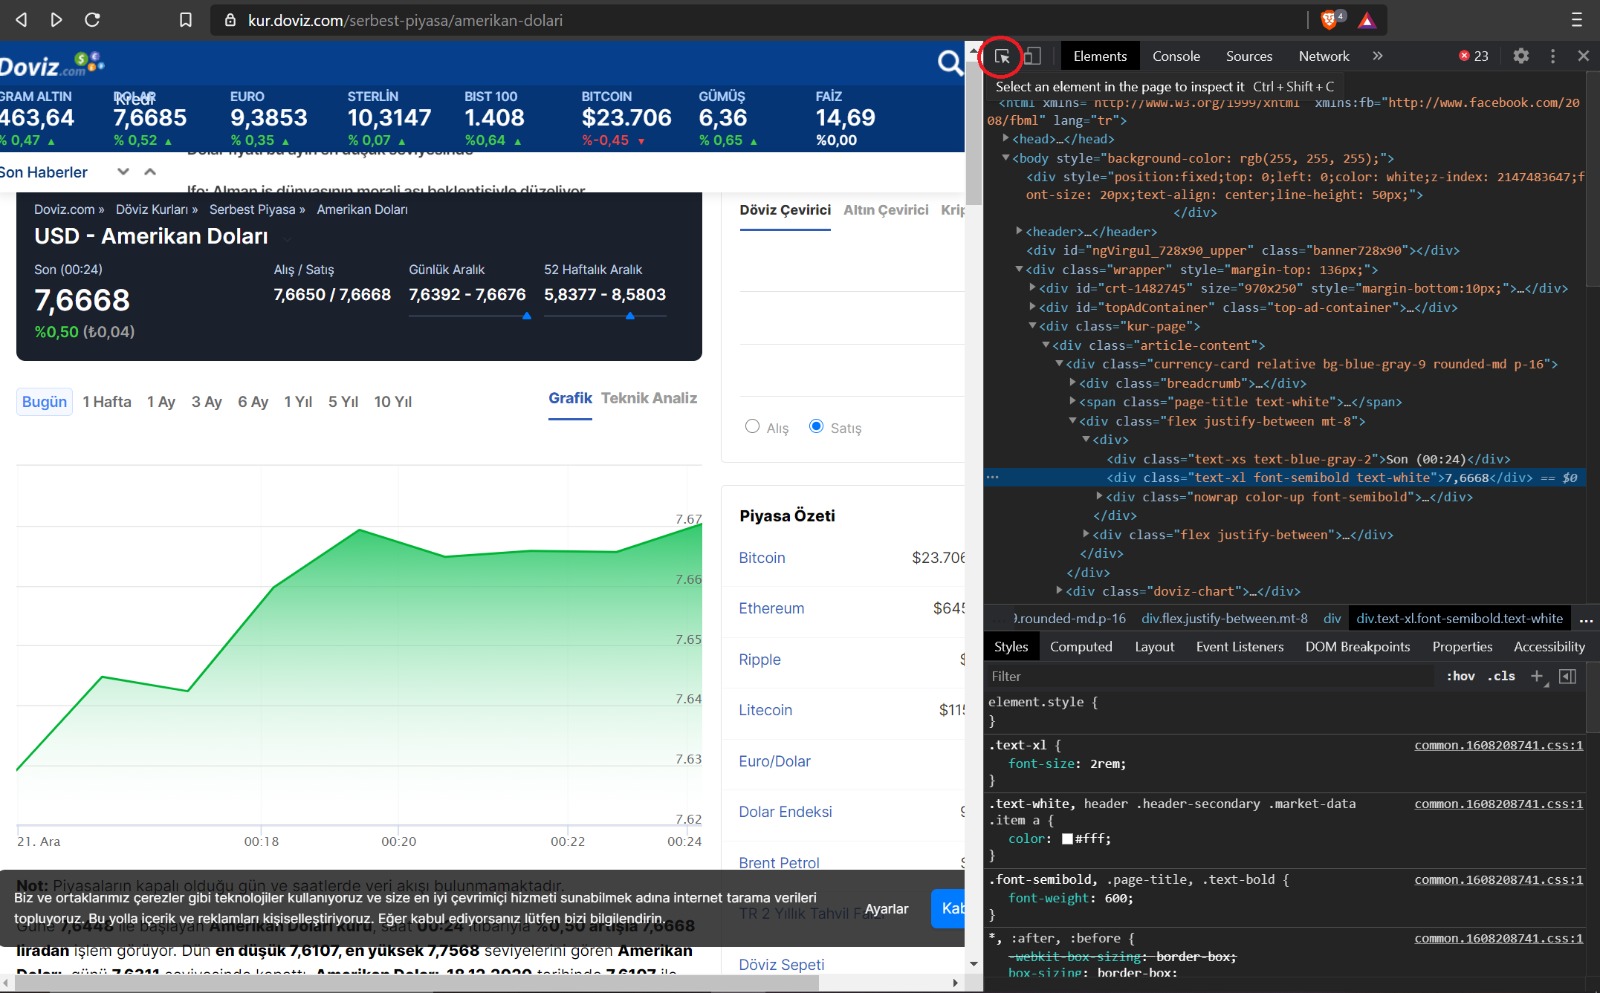
Task: Open the Doviz site search magnifier
Action: coord(949,63)
